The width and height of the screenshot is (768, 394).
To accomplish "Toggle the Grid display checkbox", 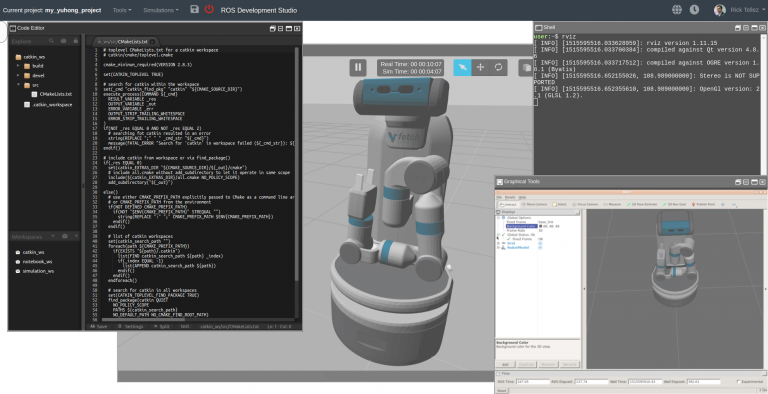I will click(x=540, y=243).
